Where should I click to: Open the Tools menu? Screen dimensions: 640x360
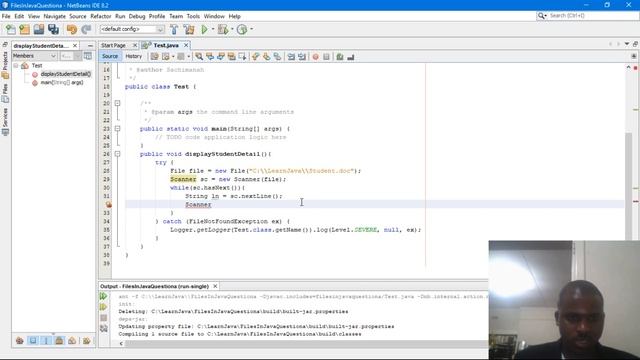point(193,16)
